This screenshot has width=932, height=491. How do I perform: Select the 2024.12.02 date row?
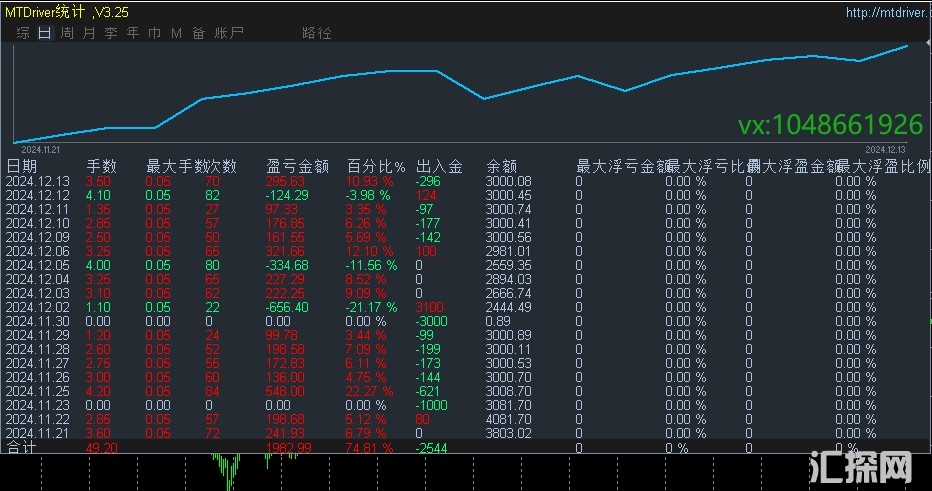[37, 307]
